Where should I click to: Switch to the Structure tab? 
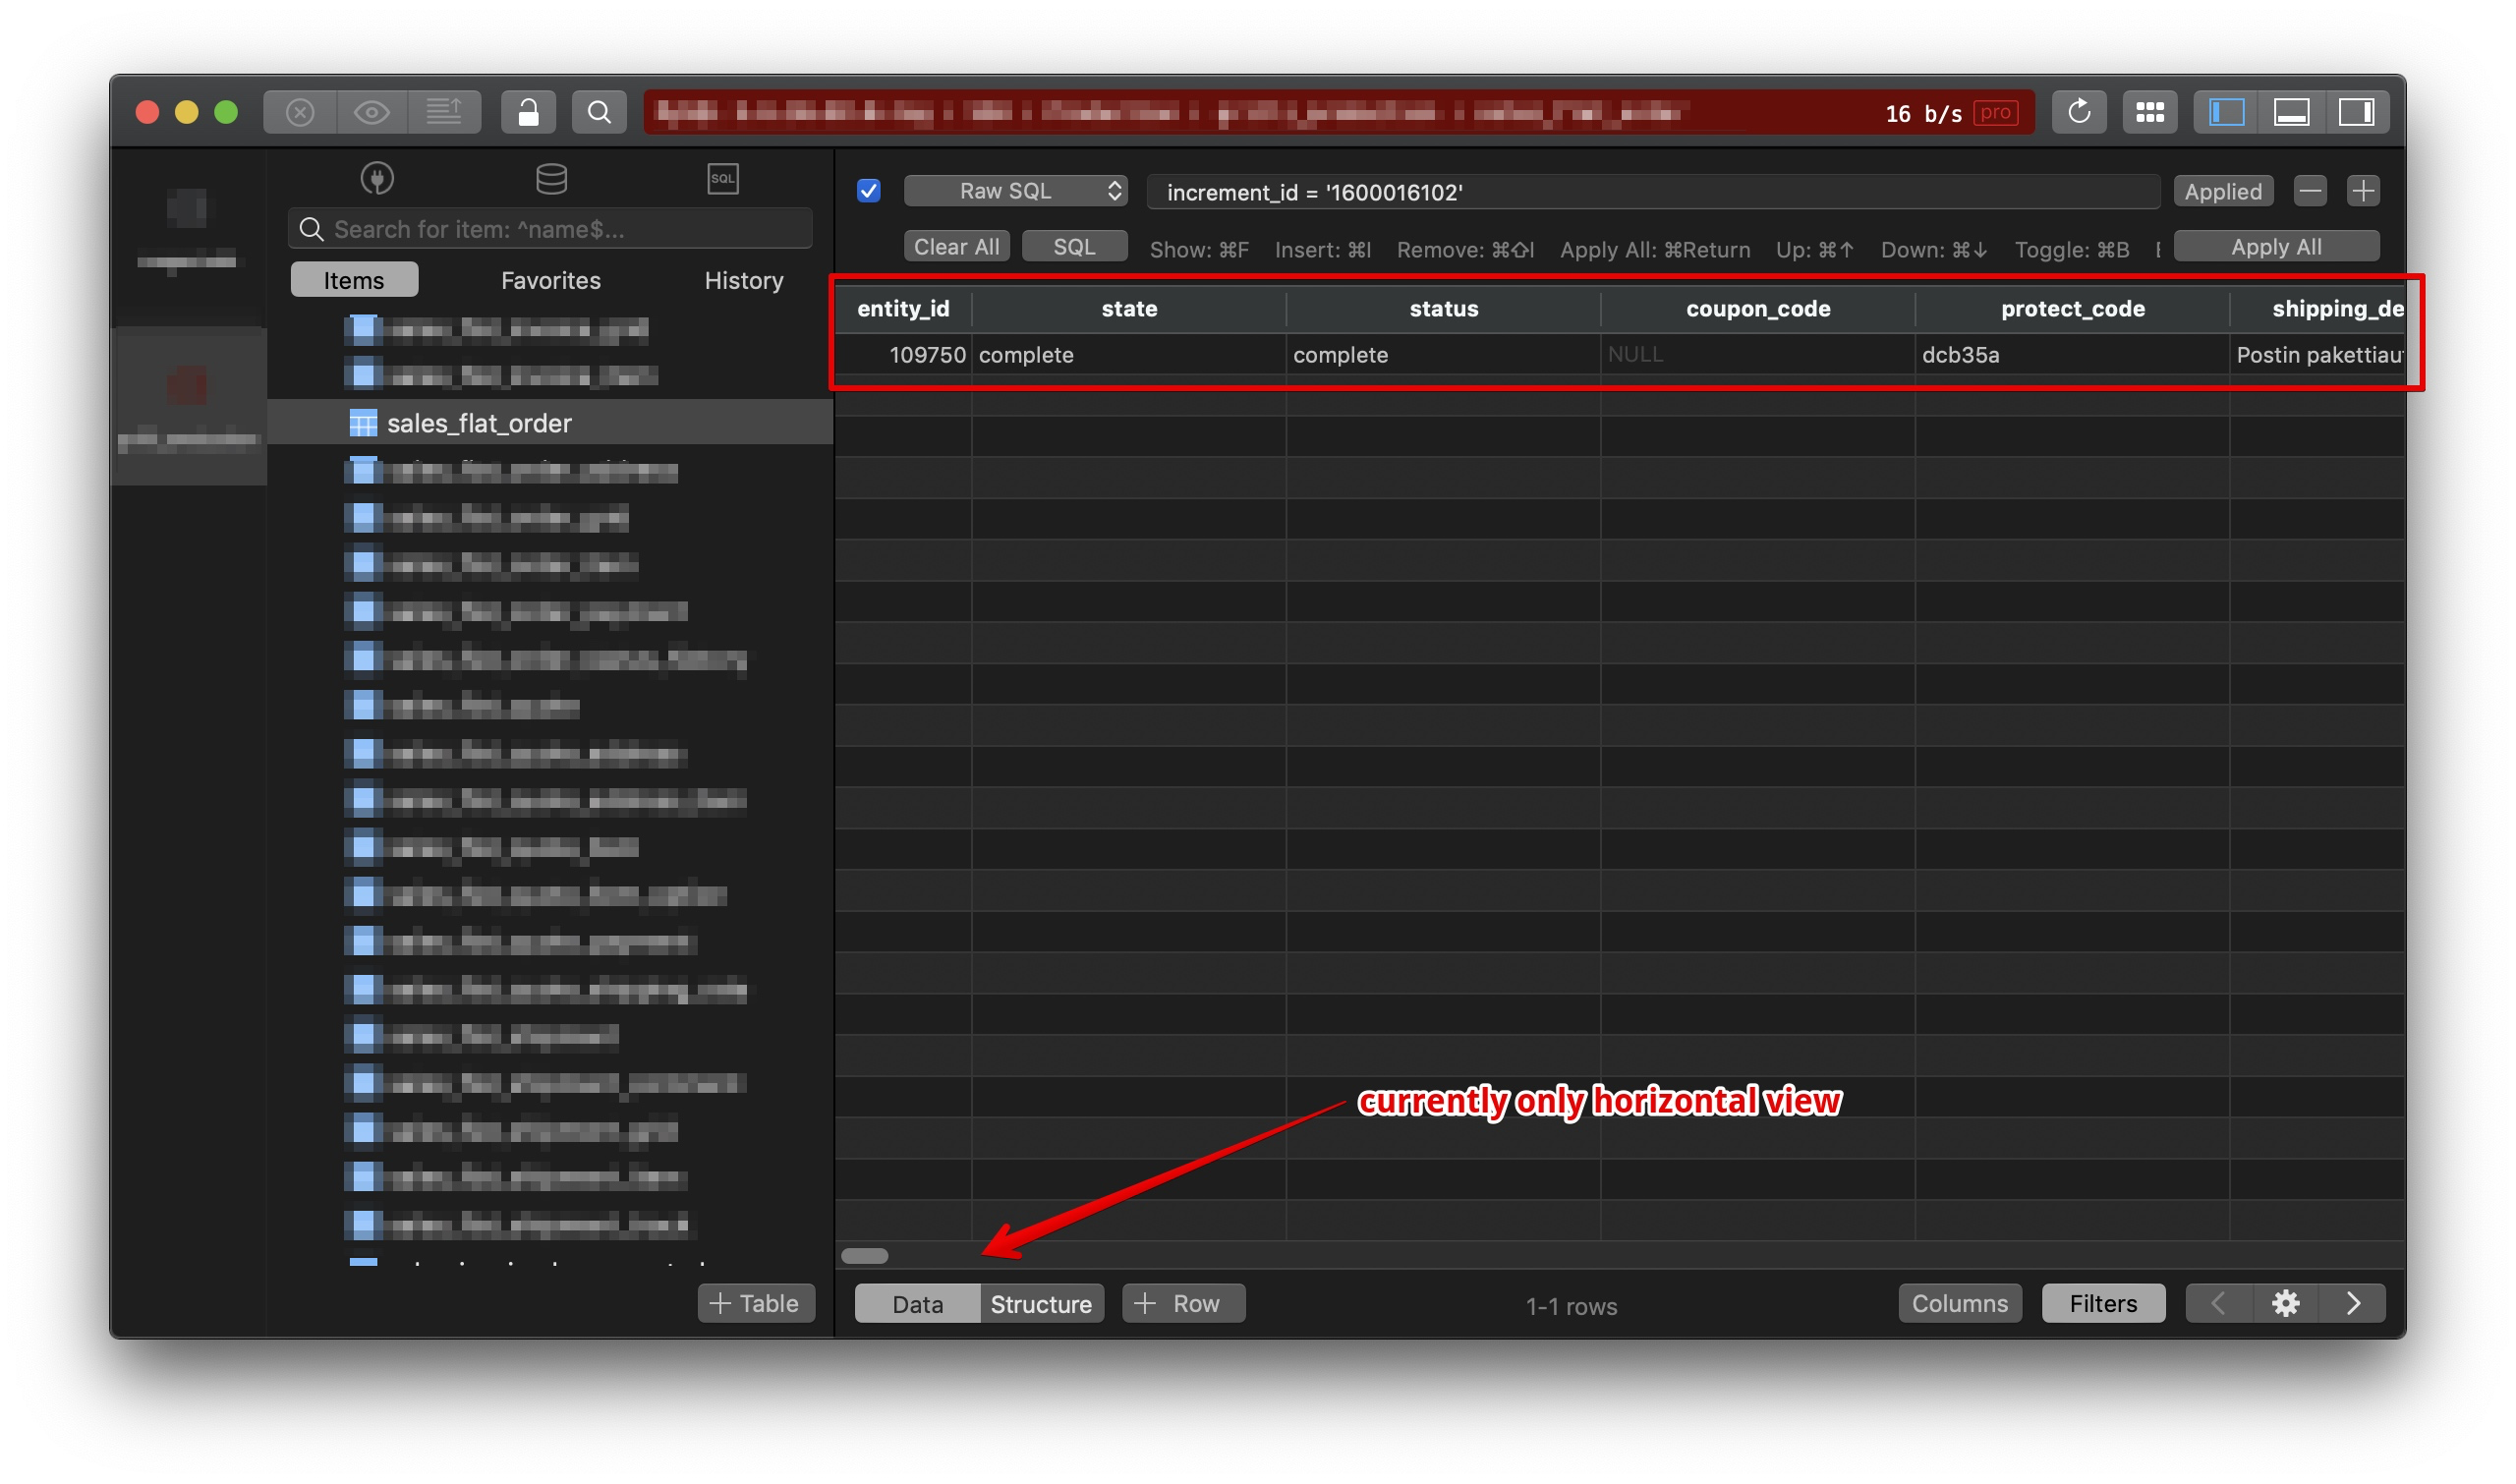tap(1040, 1303)
